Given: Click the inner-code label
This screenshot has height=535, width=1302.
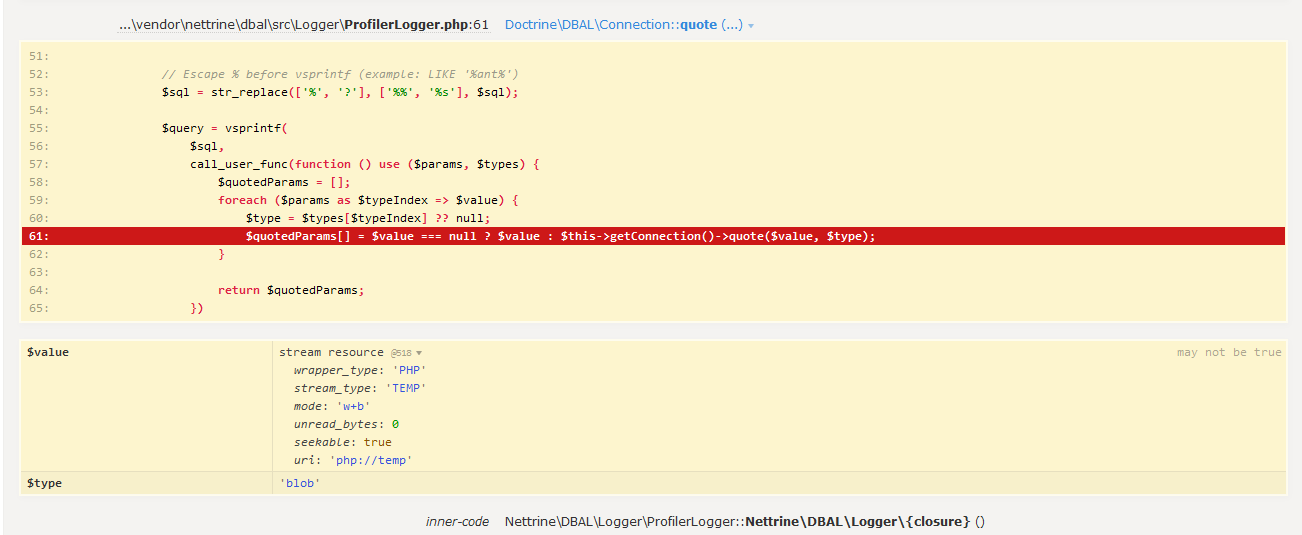Looking at the screenshot, I should [x=457, y=522].
